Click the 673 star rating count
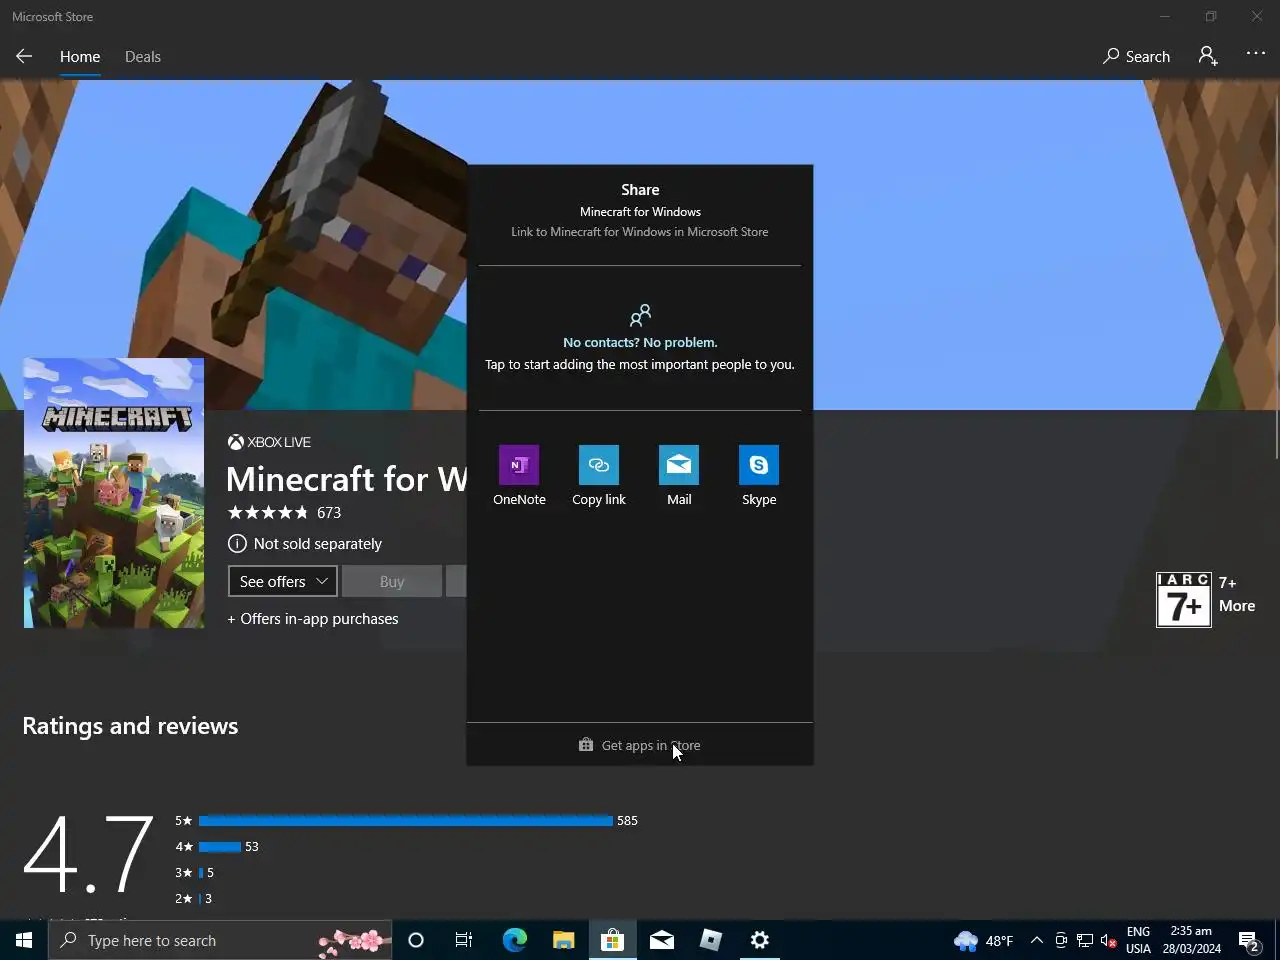The height and width of the screenshot is (960, 1280). point(329,512)
